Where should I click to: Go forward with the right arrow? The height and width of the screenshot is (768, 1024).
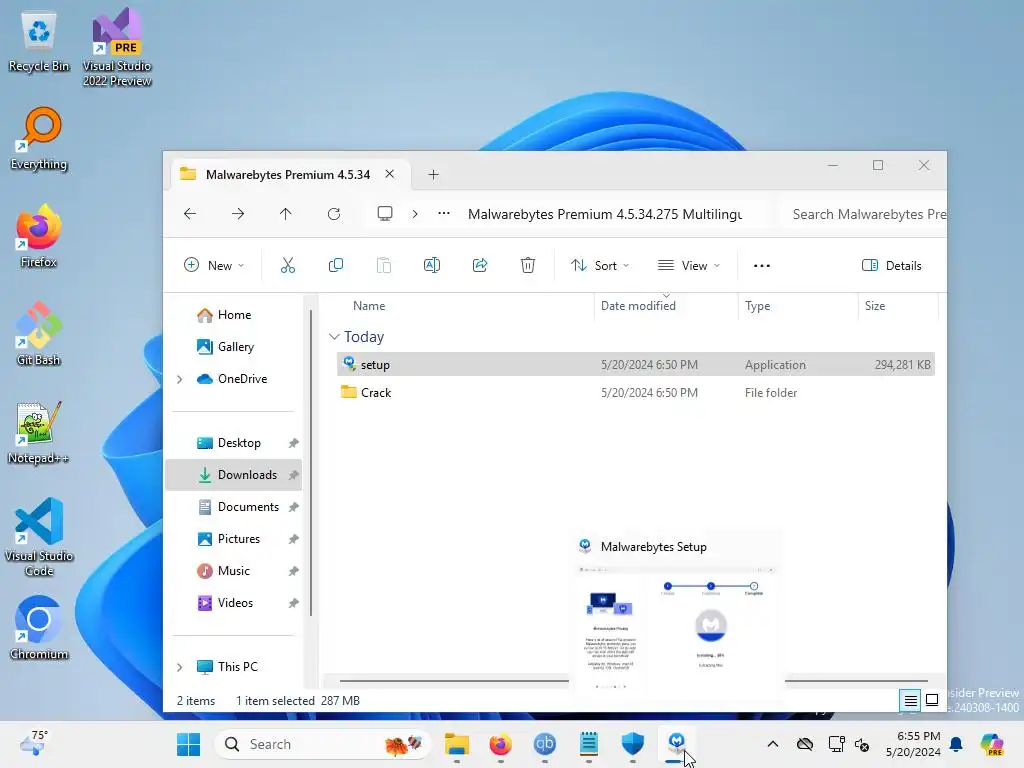coord(238,214)
